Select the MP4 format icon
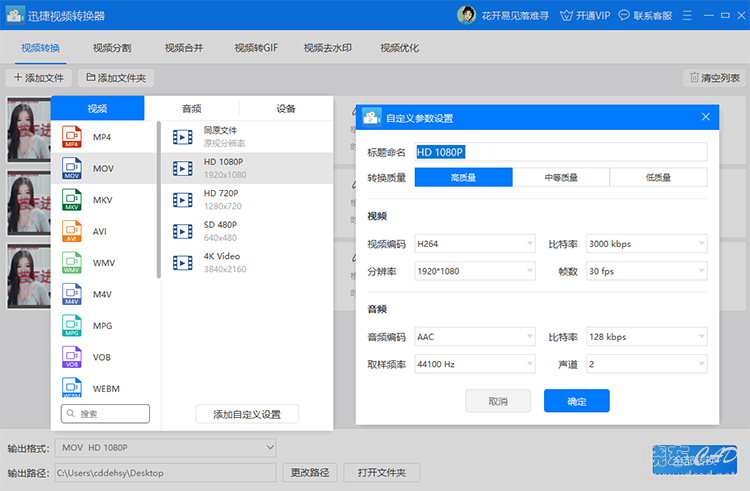Image resolution: width=750 pixels, height=491 pixels. click(x=72, y=137)
